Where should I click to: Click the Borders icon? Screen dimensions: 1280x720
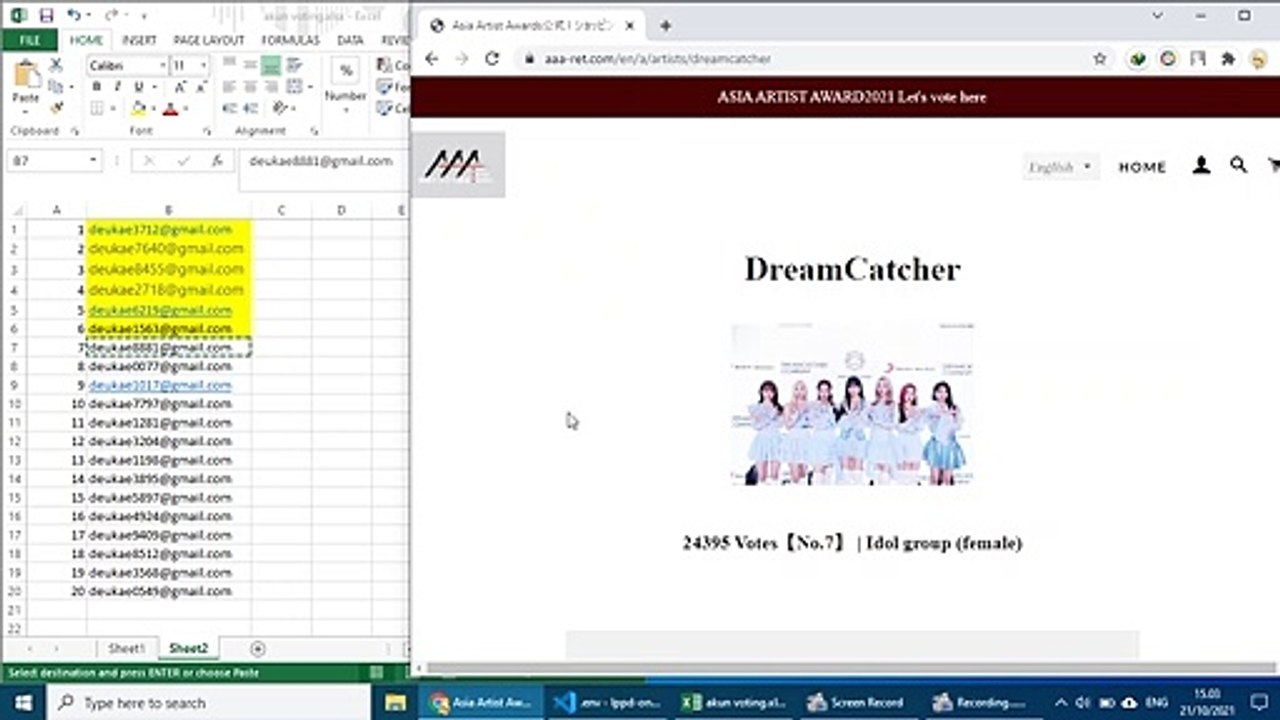coord(97,108)
